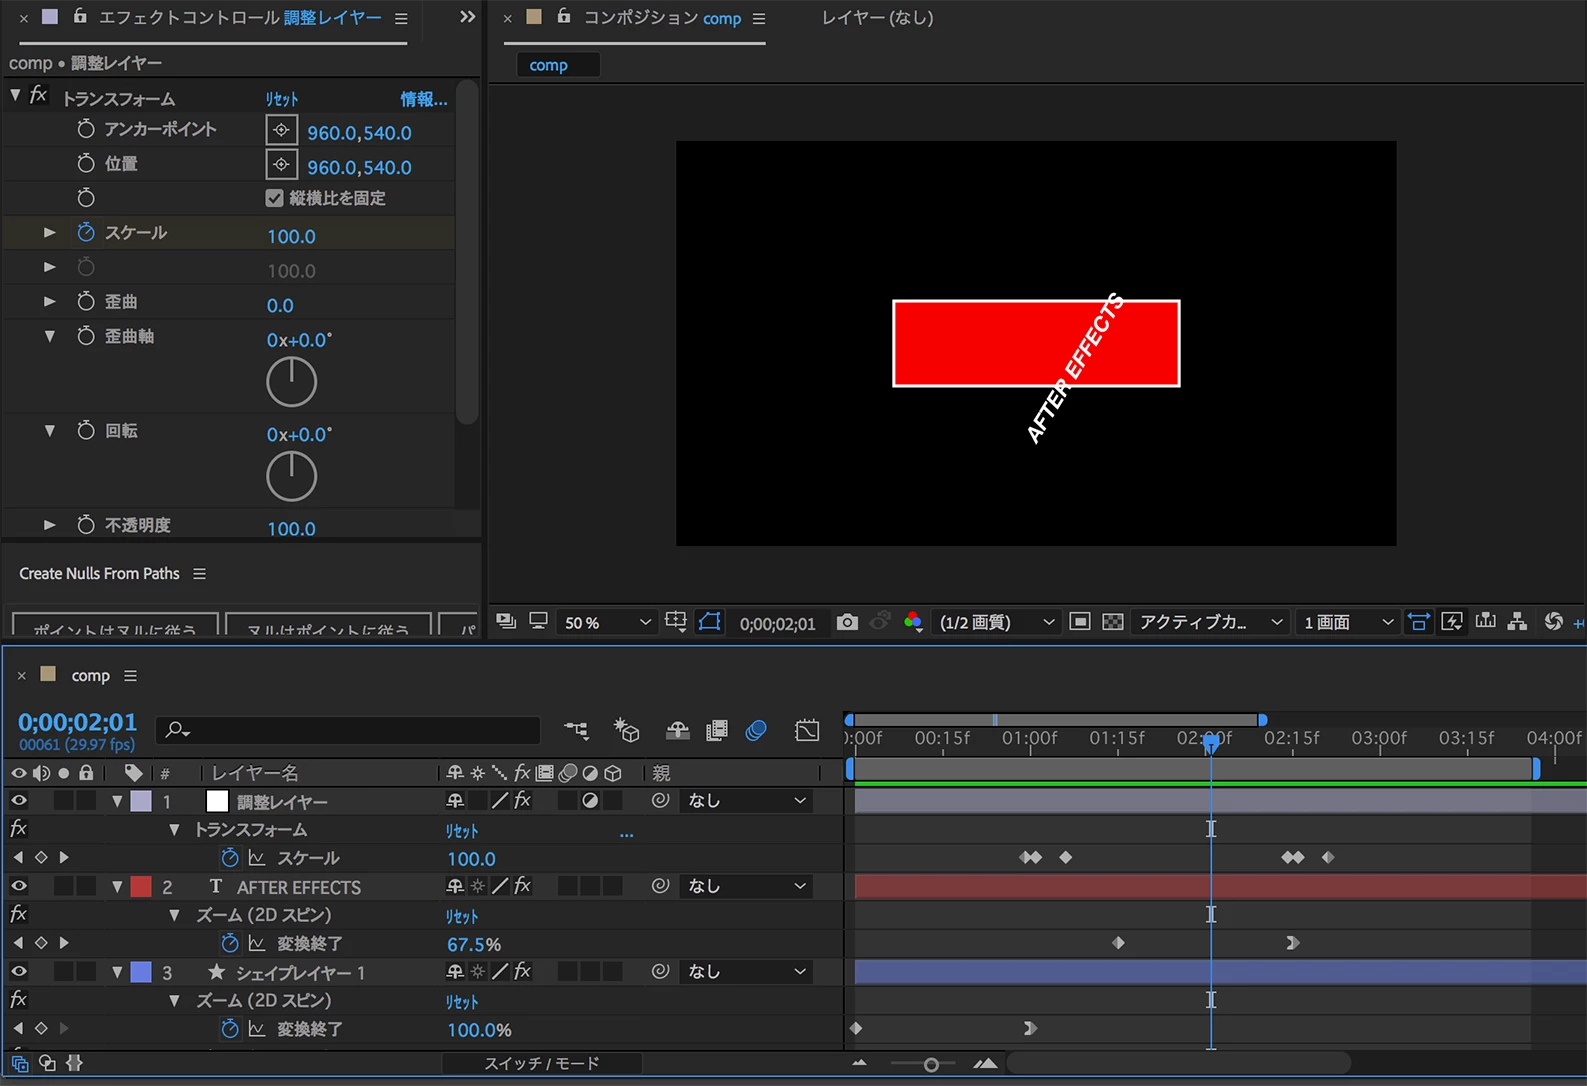Click 情報... link in Effect Controls

click(424, 99)
